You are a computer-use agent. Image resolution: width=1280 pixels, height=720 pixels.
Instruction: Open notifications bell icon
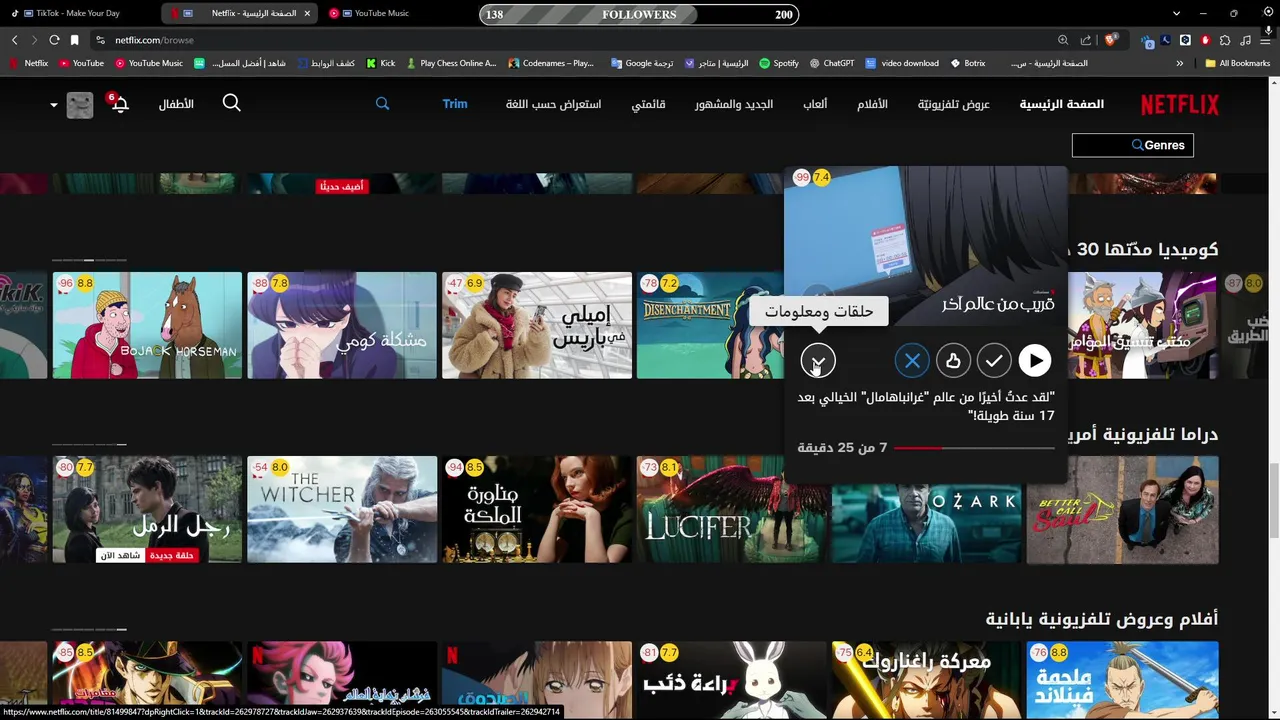tap(119, 104)
